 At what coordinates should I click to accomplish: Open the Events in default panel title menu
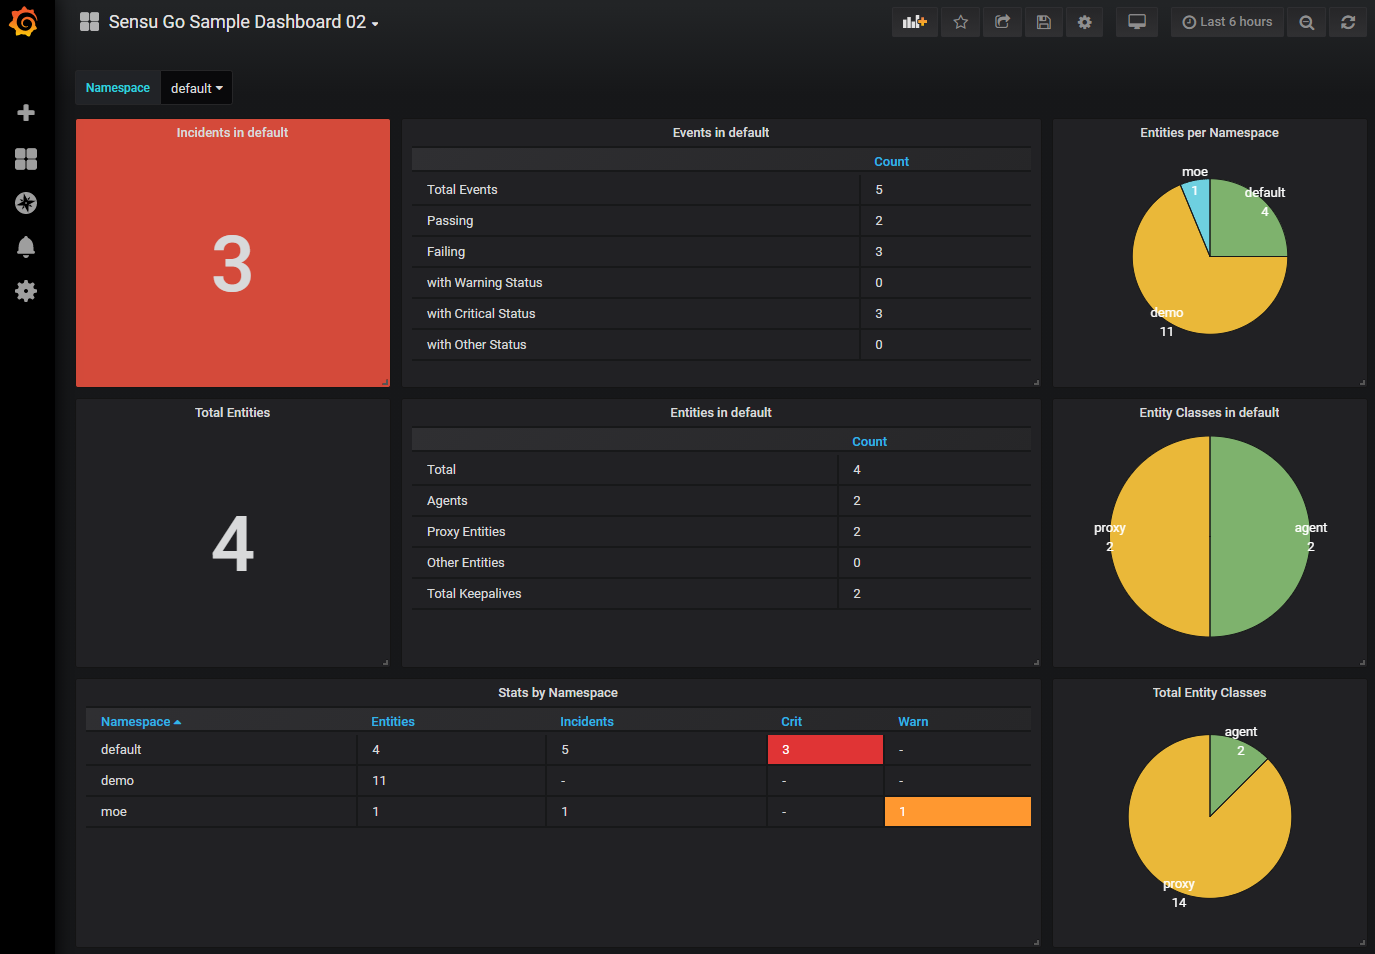pos(721,133)
